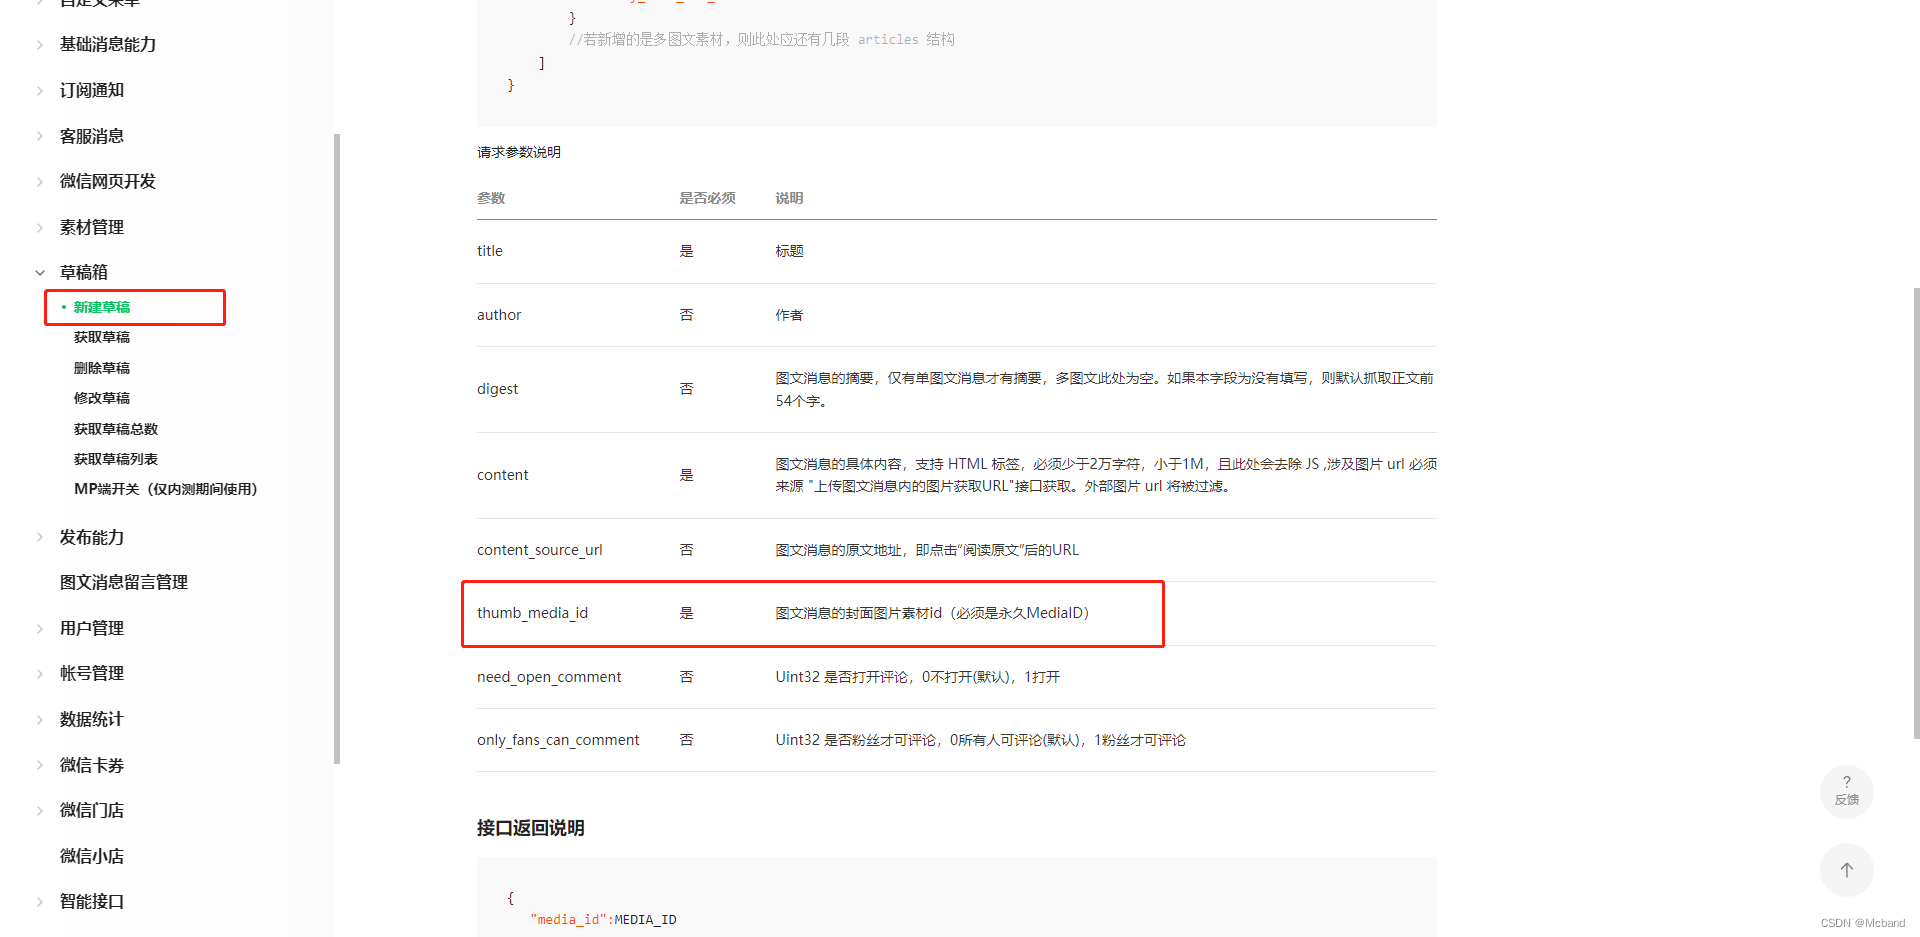Open 基础消息能力 in sidebar
Viewport: 1920px width, 937px height.
[108, 44]
